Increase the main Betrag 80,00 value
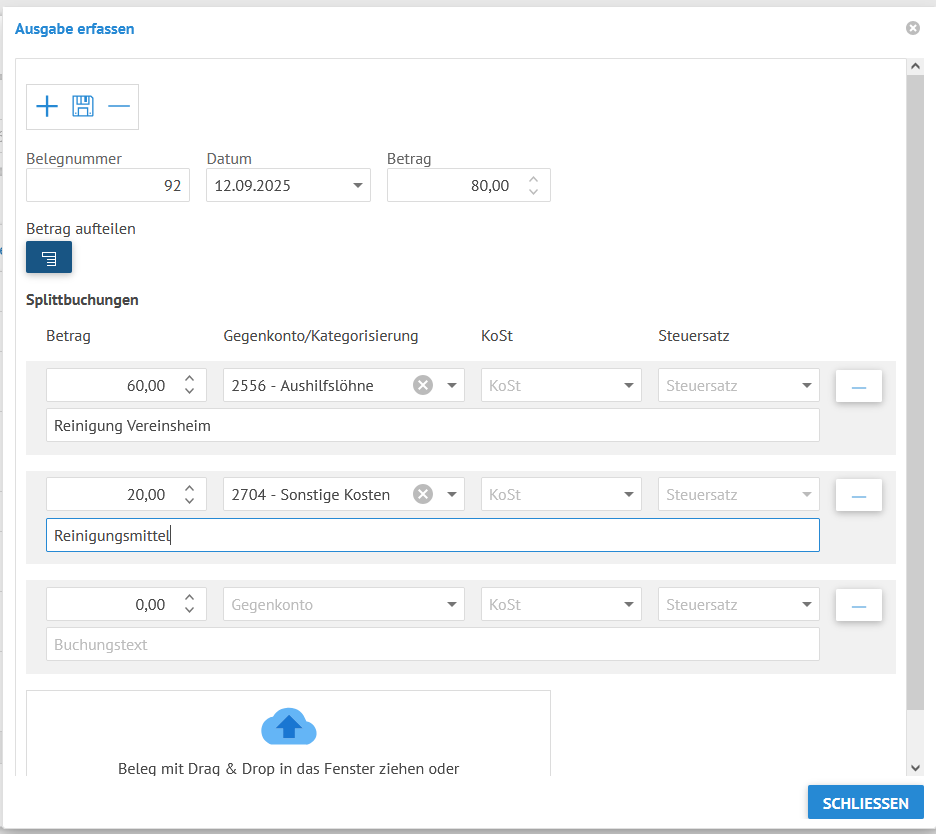Image resolution: width=936 pixels, height=834 pixels. [534, 180]
